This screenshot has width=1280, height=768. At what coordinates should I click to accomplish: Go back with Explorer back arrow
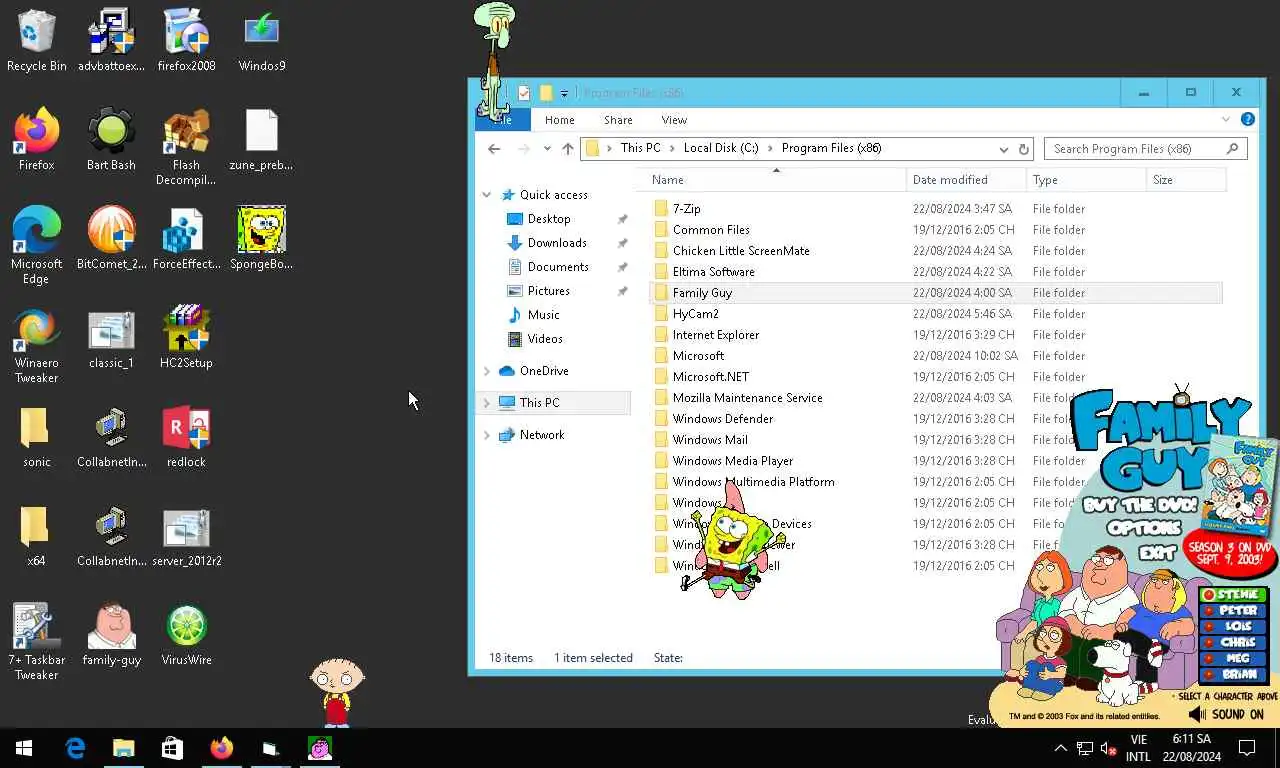[494, 149]
